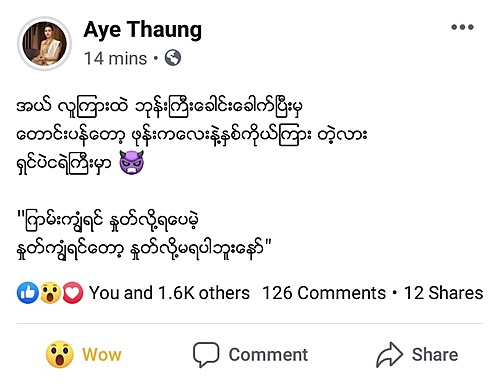Click the public globe privacy icon
This screenshot has width=500, height=385.
coord(173,58)
